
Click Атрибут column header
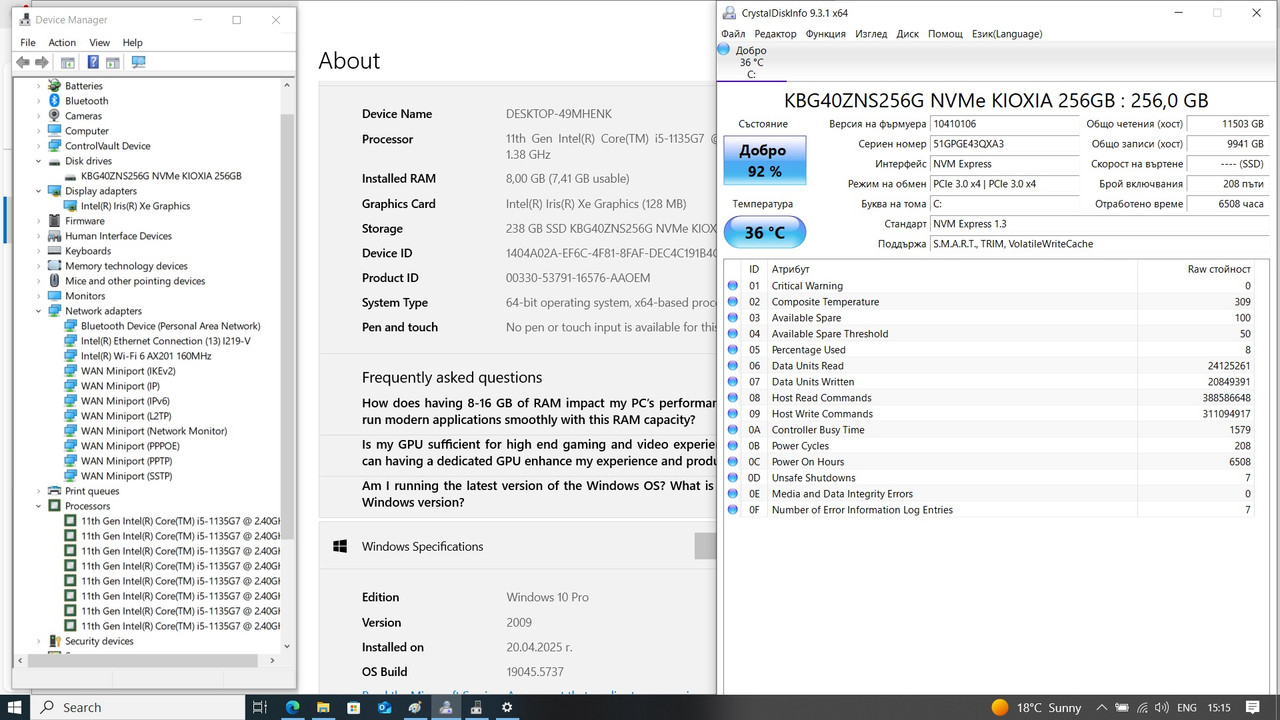pyautogui.click(x=790, y=269)
